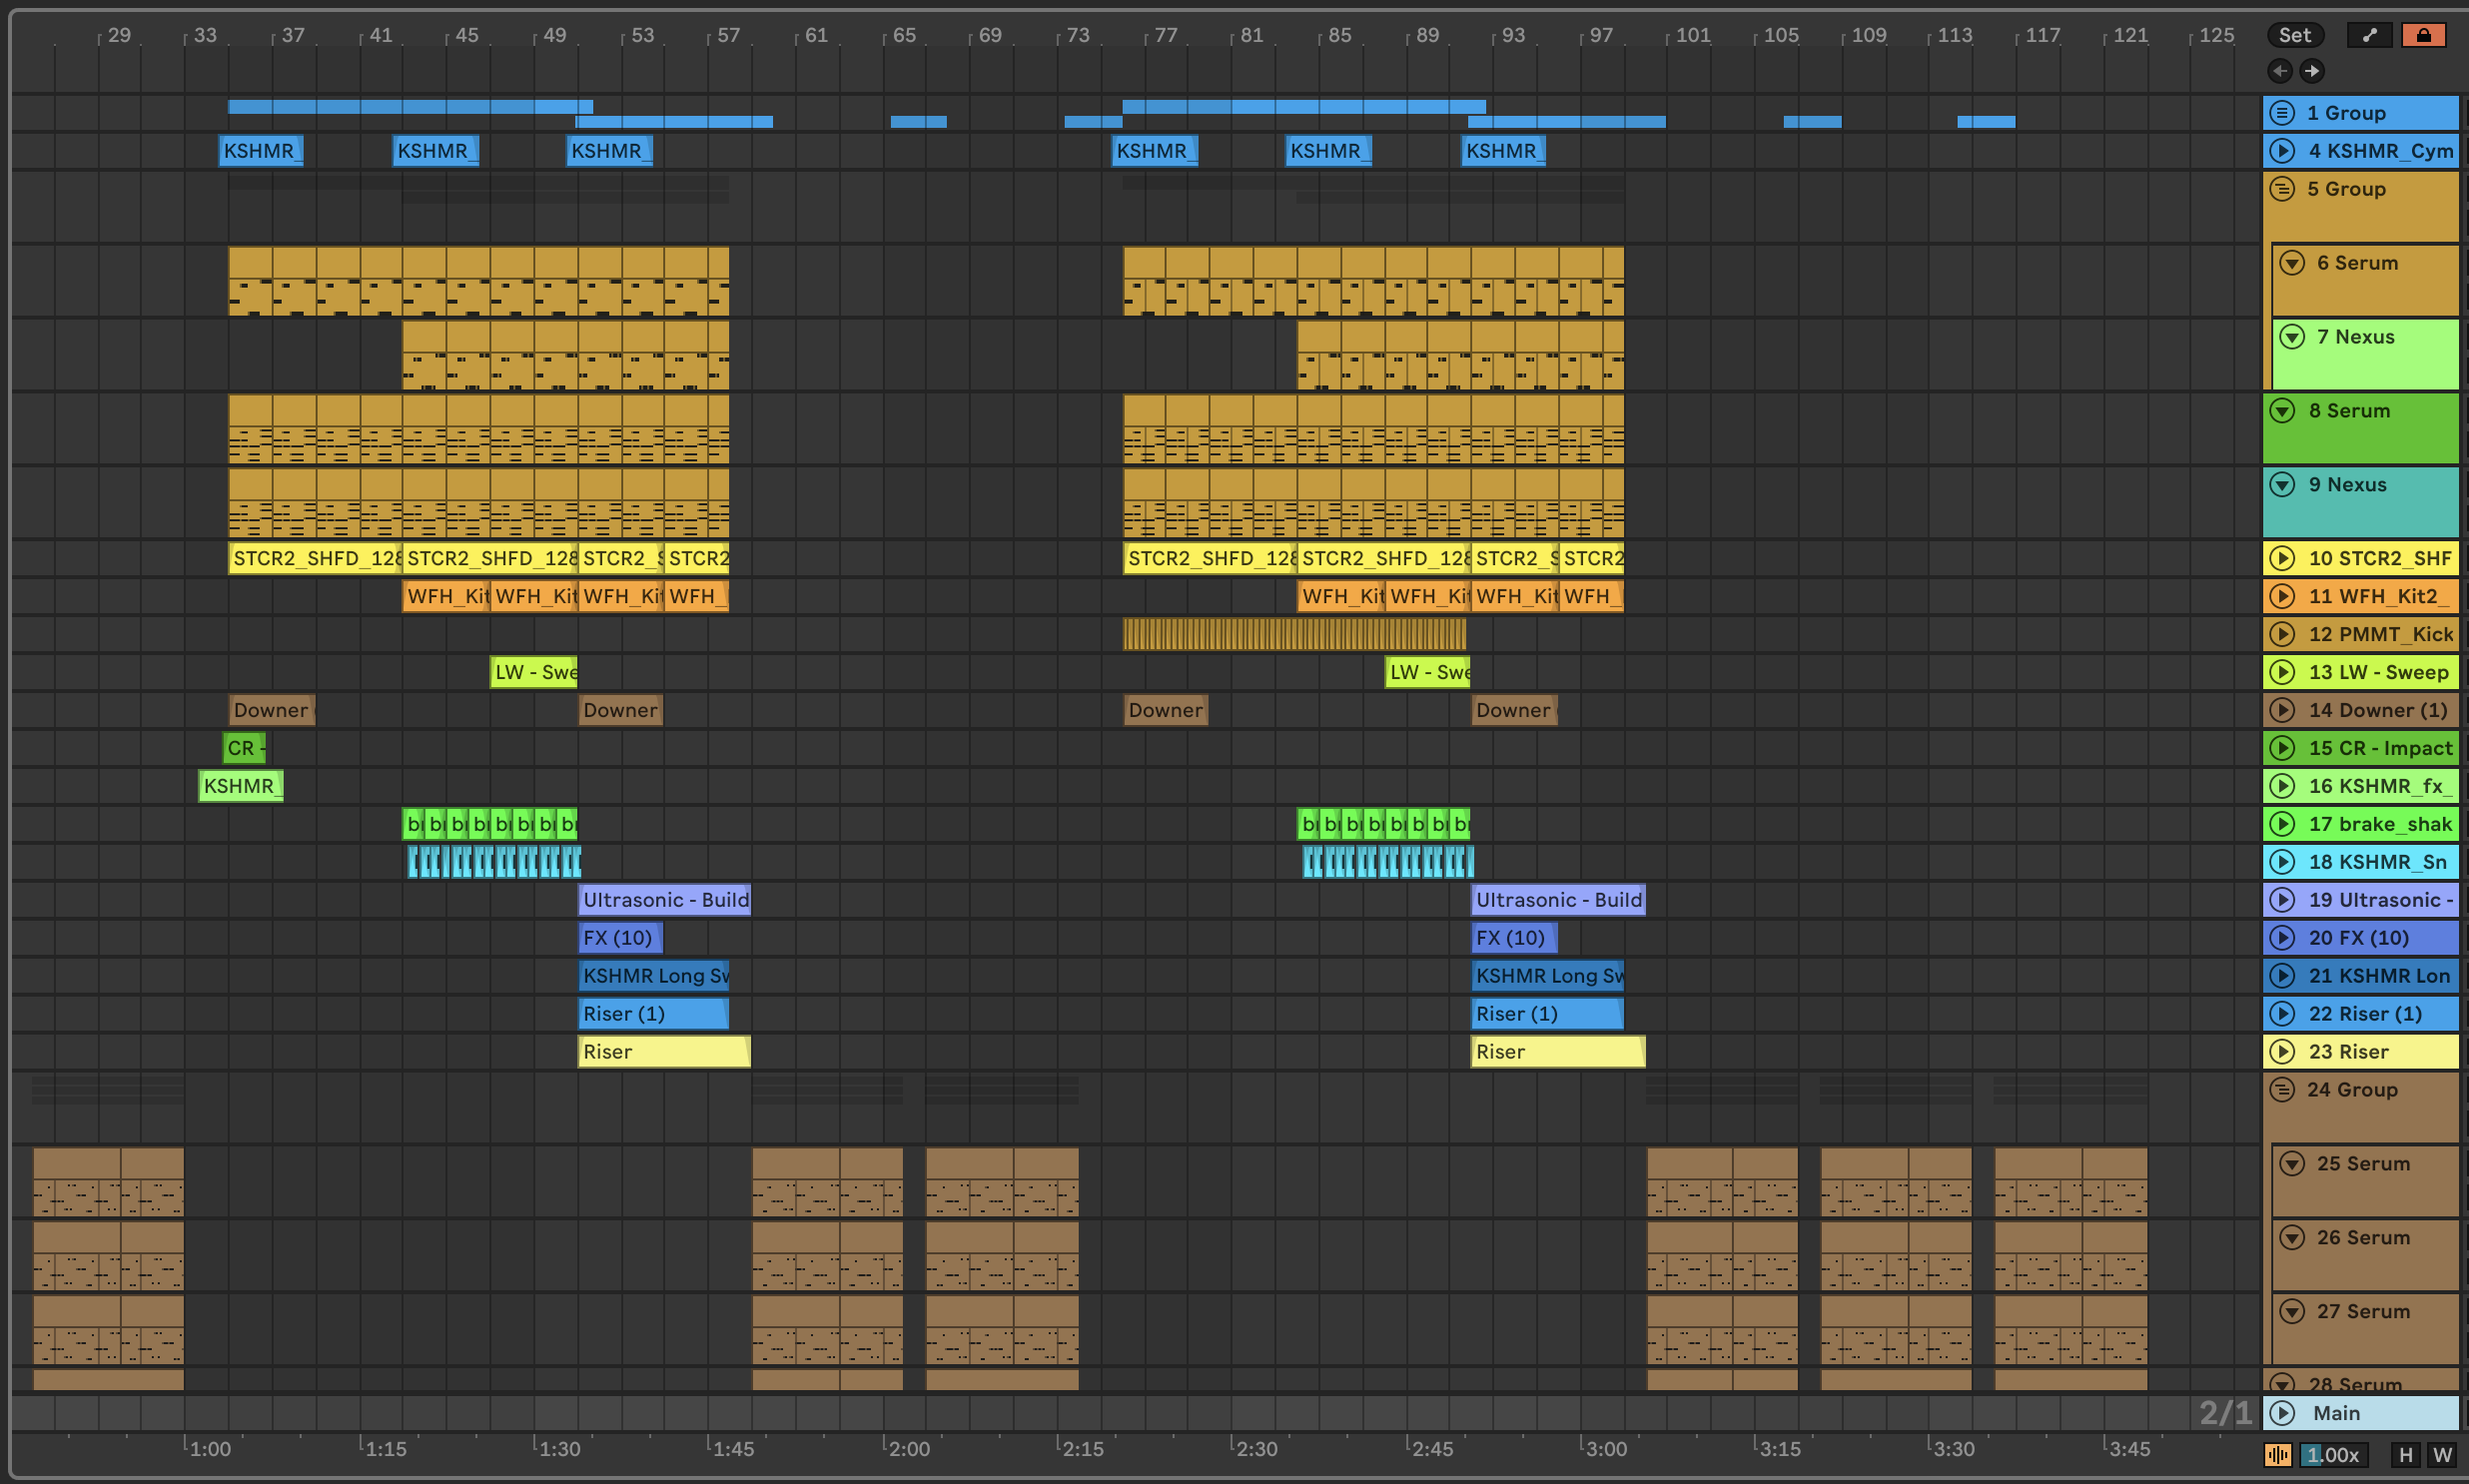Click the W optimize width button
Viewport: 2469px width, 1484px height.
pos(2443,1455)
